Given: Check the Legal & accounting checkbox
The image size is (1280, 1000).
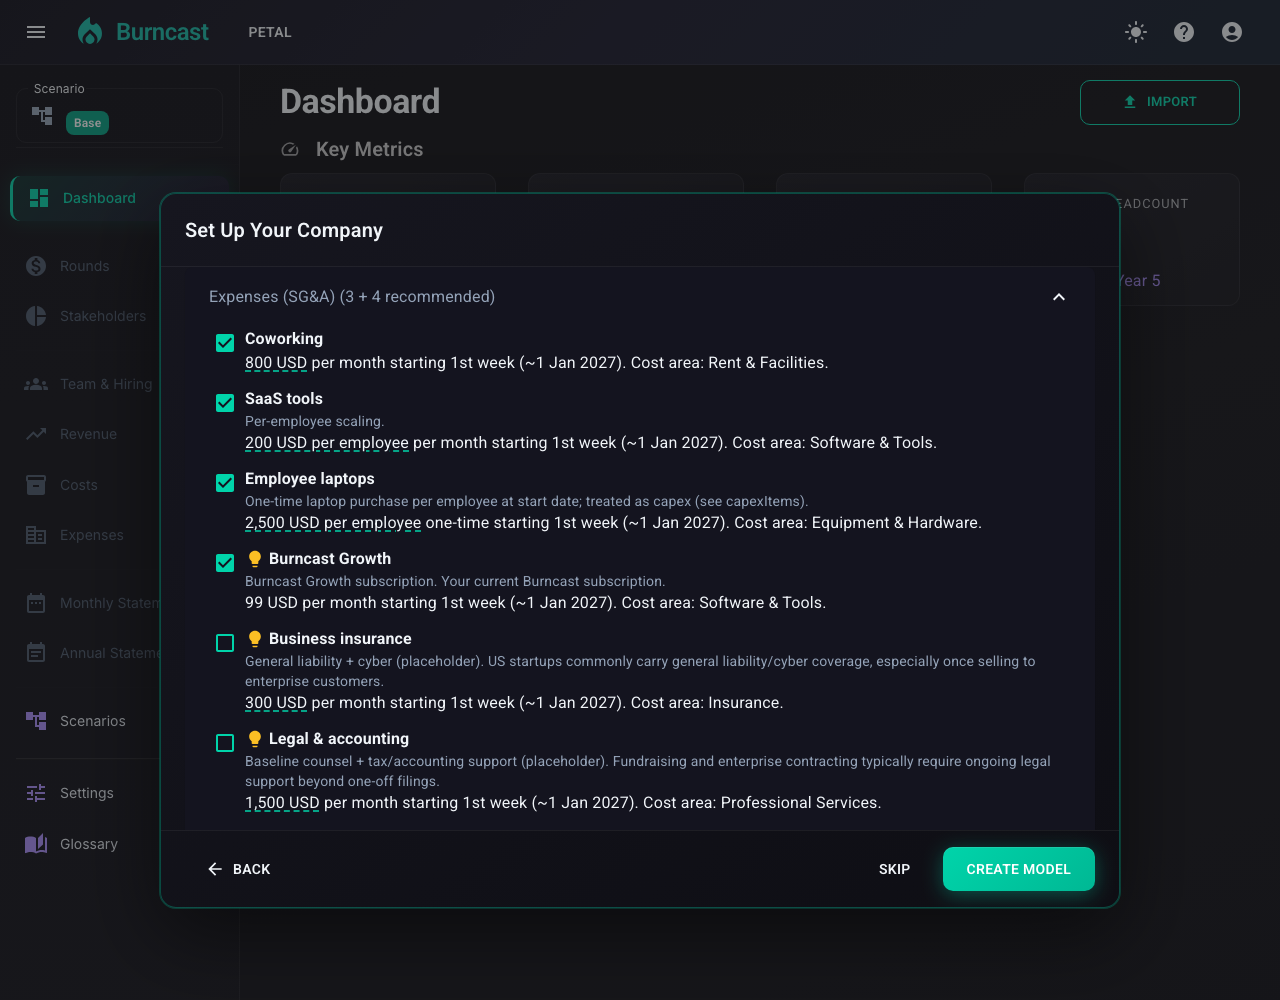Looking at the screenshot, I should tap(225, 743).
